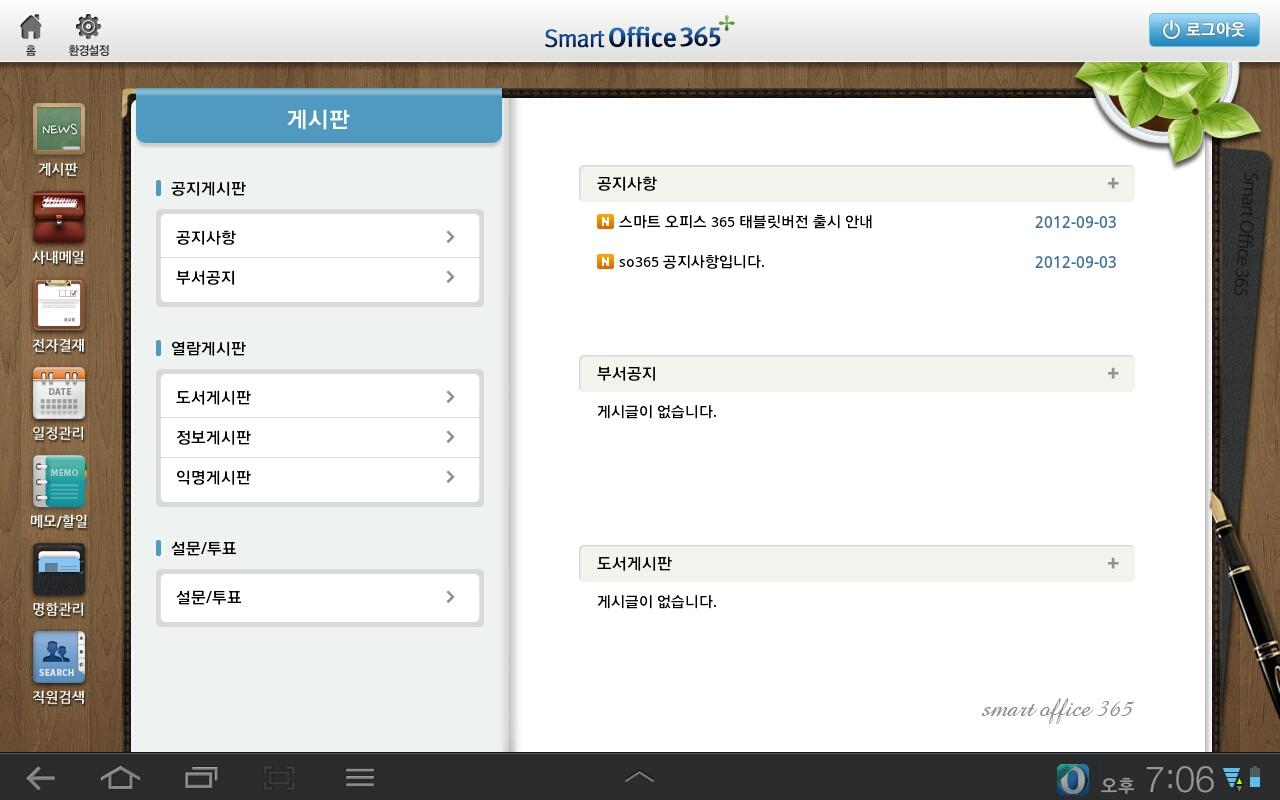
Task: Open 메모/할일 memo notebook icon
Action: 59,482
